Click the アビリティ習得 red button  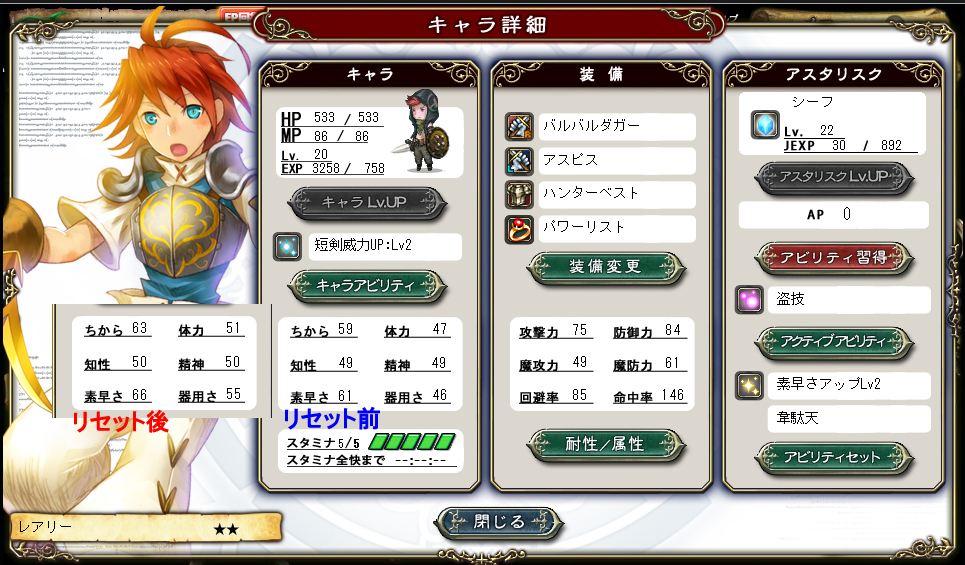[x=834, y=258]
